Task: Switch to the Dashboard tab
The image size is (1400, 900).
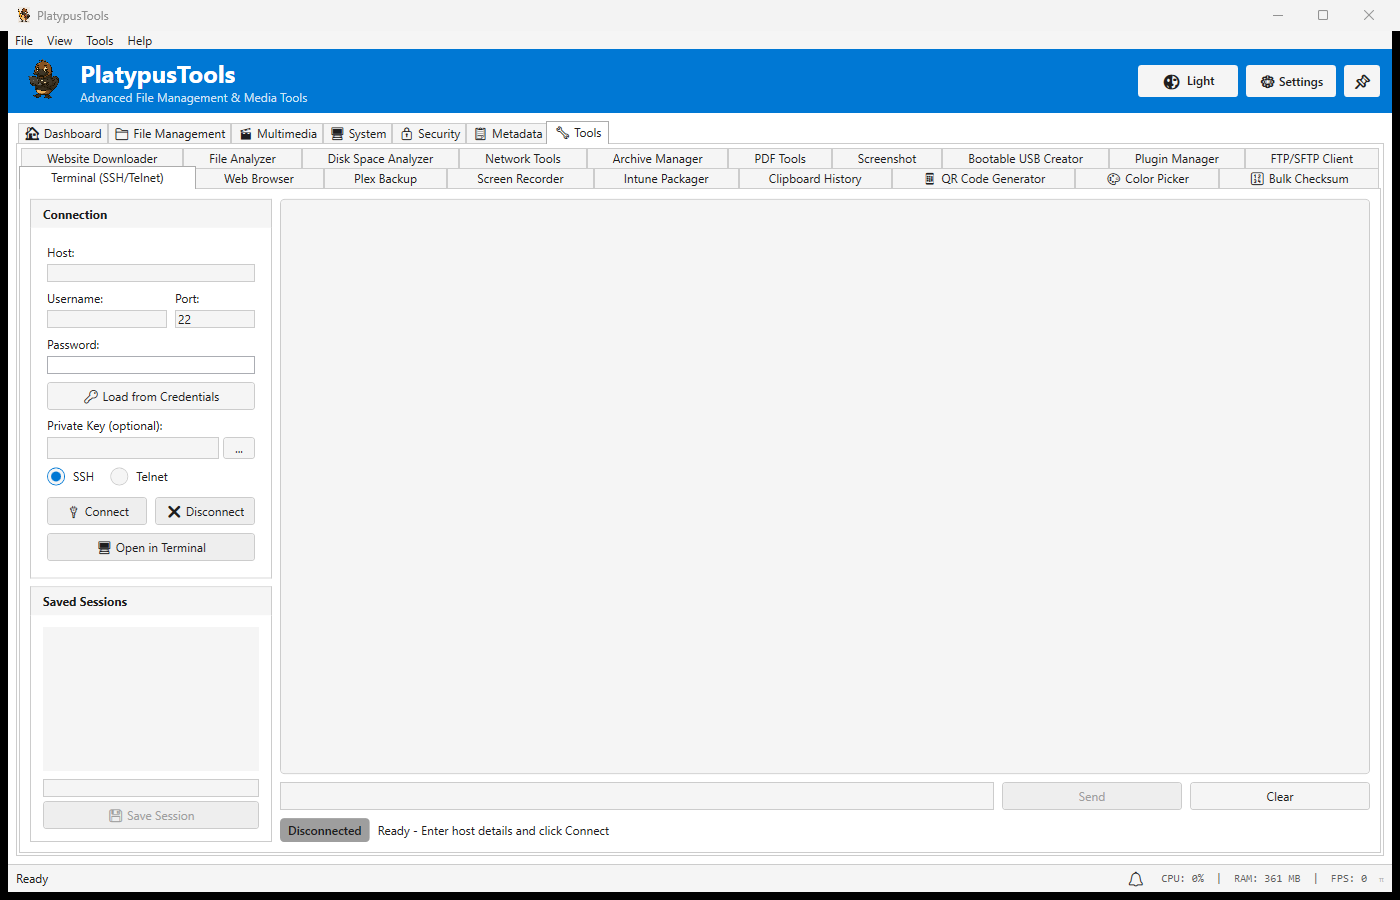Action: pos(64,134)
